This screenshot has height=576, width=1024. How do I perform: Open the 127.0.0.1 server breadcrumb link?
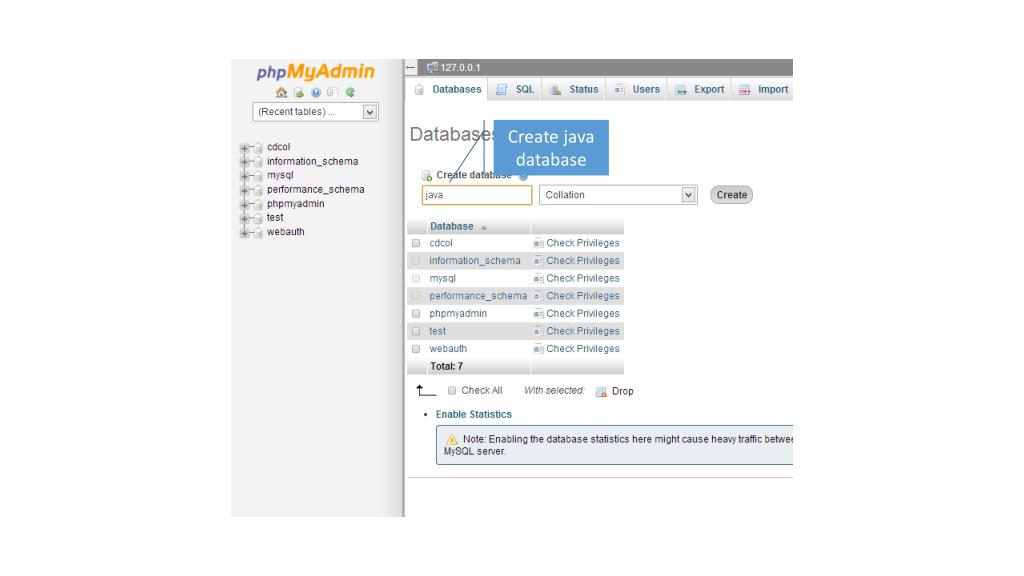(460, 67)
